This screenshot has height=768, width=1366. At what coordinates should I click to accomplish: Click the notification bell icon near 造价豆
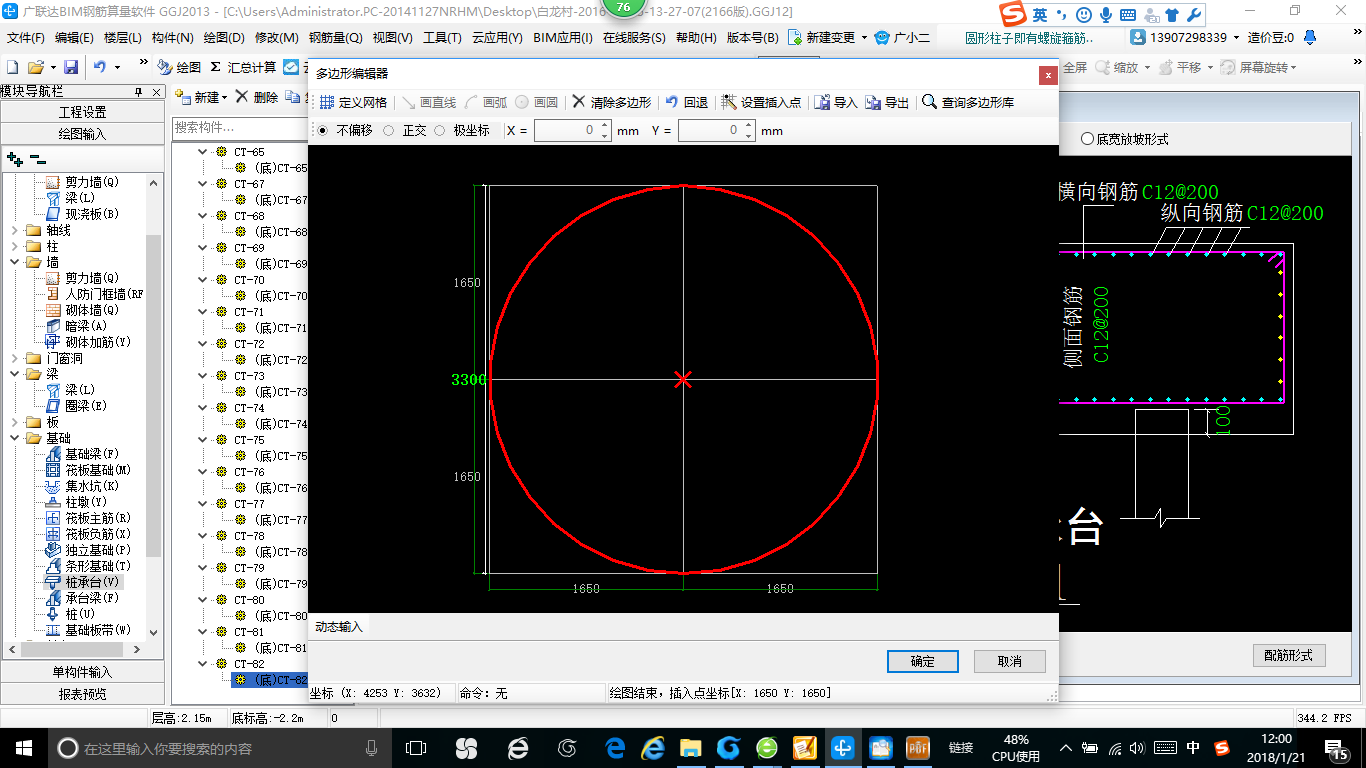click(x=1309, y=38)
